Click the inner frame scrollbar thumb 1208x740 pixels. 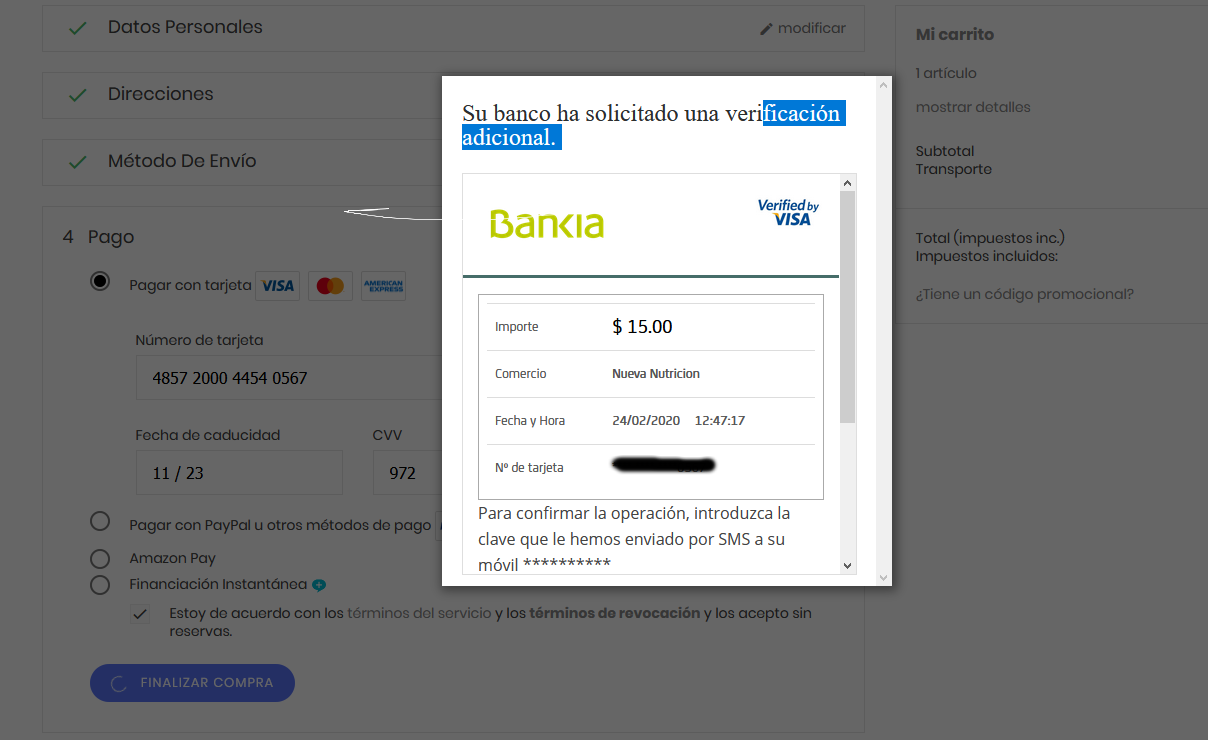tap(848, 306)
